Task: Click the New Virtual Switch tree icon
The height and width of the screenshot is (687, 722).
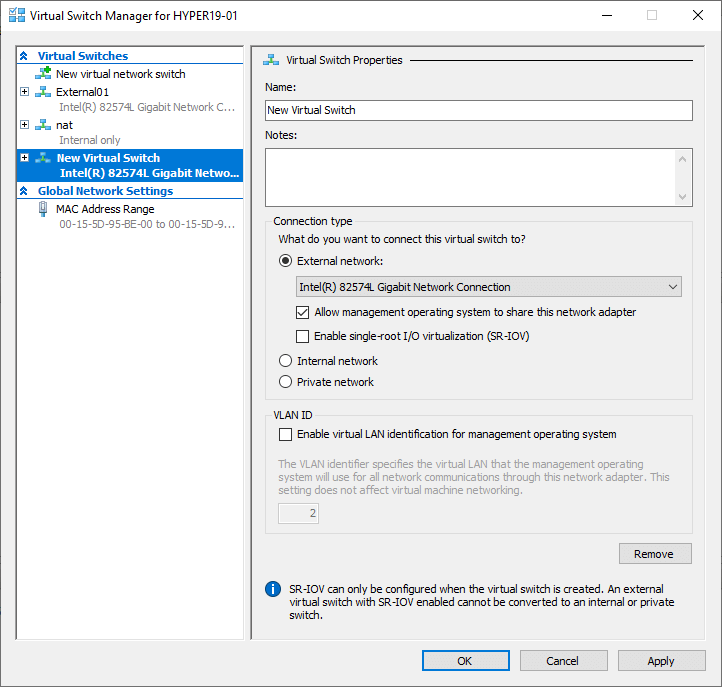Action: point(43,158)
